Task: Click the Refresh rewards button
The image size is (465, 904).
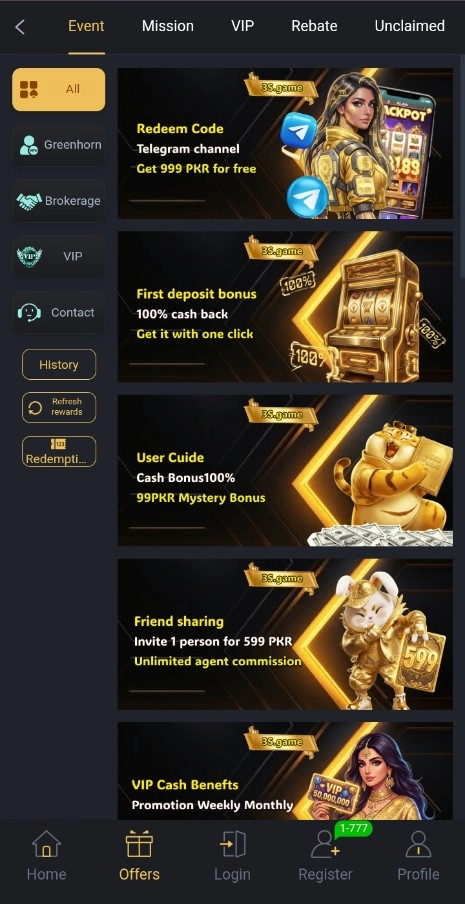Action: pyautogui.click(x=59, y=407)
